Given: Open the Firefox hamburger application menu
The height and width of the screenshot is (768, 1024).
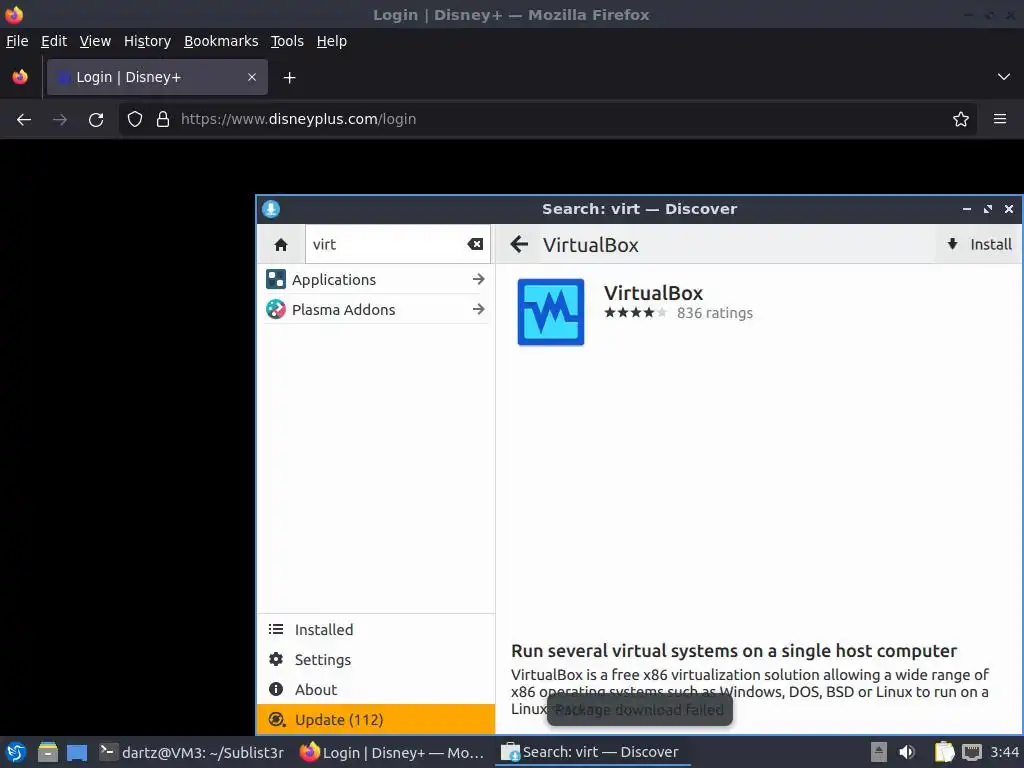Looking at the screenshot, I should (x=1000, y=120).
